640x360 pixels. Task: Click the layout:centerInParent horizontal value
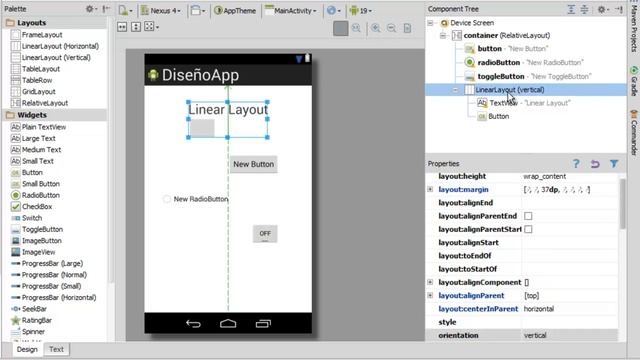pos(539,309)
